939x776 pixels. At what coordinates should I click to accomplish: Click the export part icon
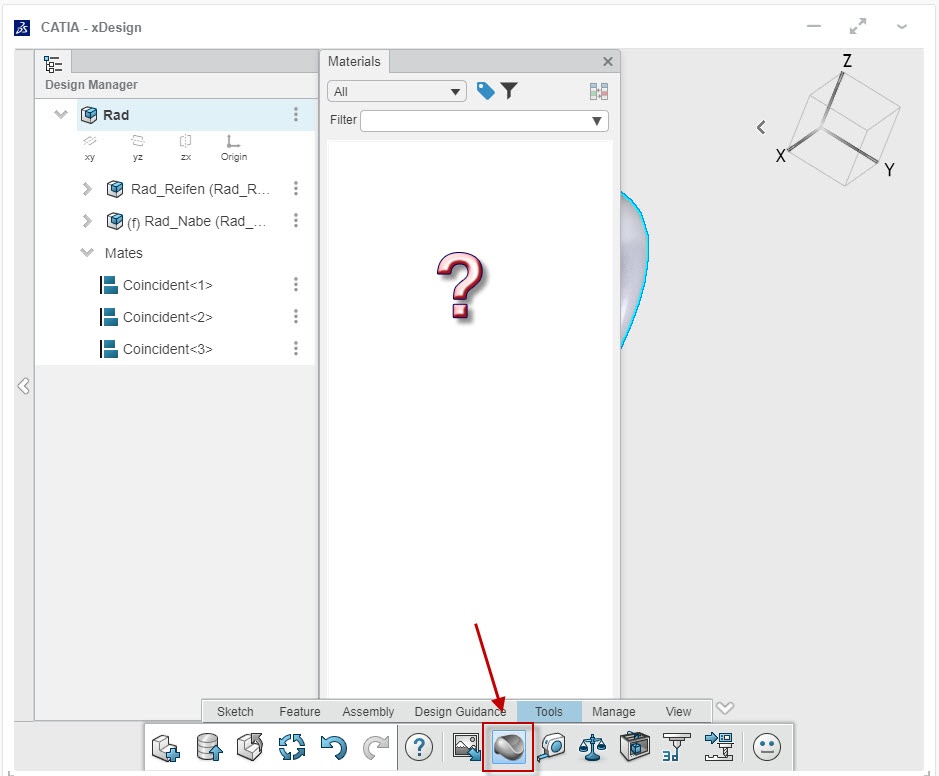coord(250,747)
